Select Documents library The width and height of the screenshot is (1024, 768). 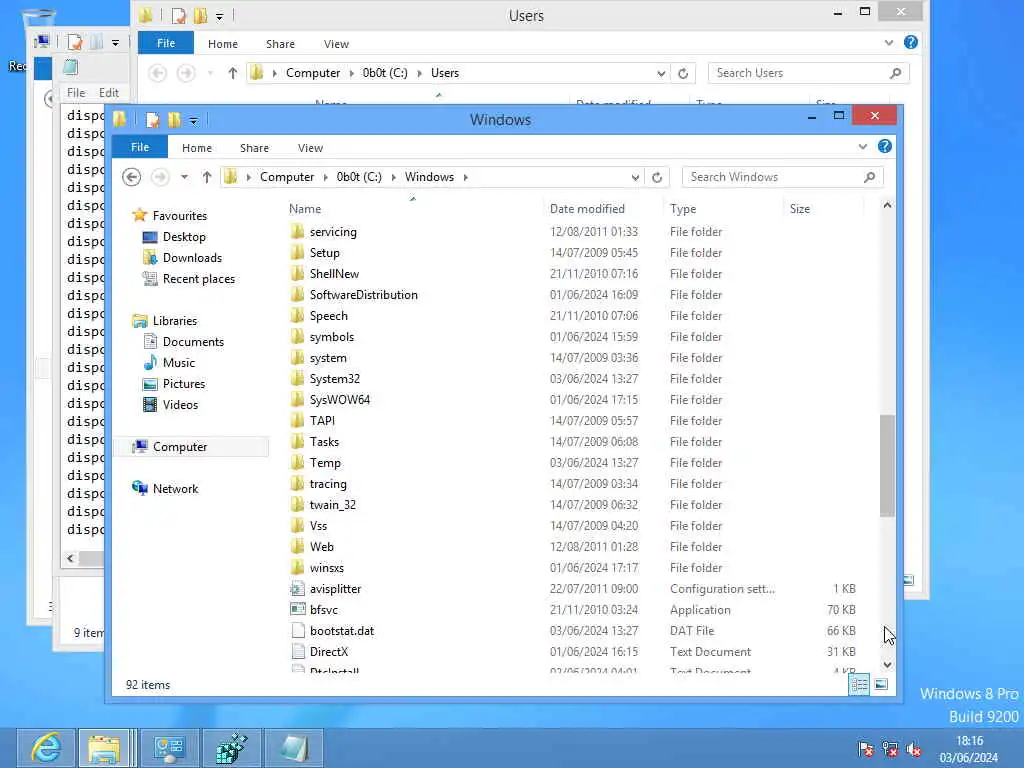point(193,342)
